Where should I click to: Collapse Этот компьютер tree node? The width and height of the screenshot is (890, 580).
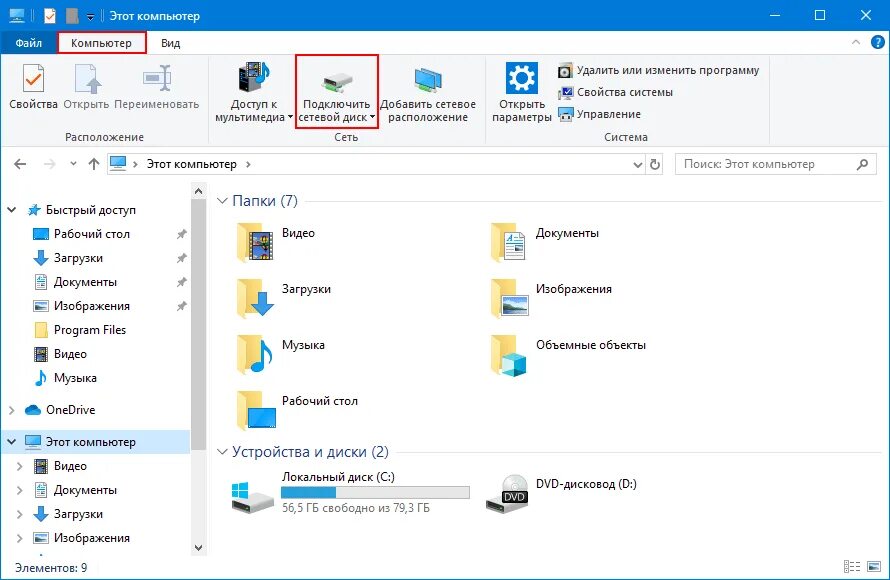[11, 442]
